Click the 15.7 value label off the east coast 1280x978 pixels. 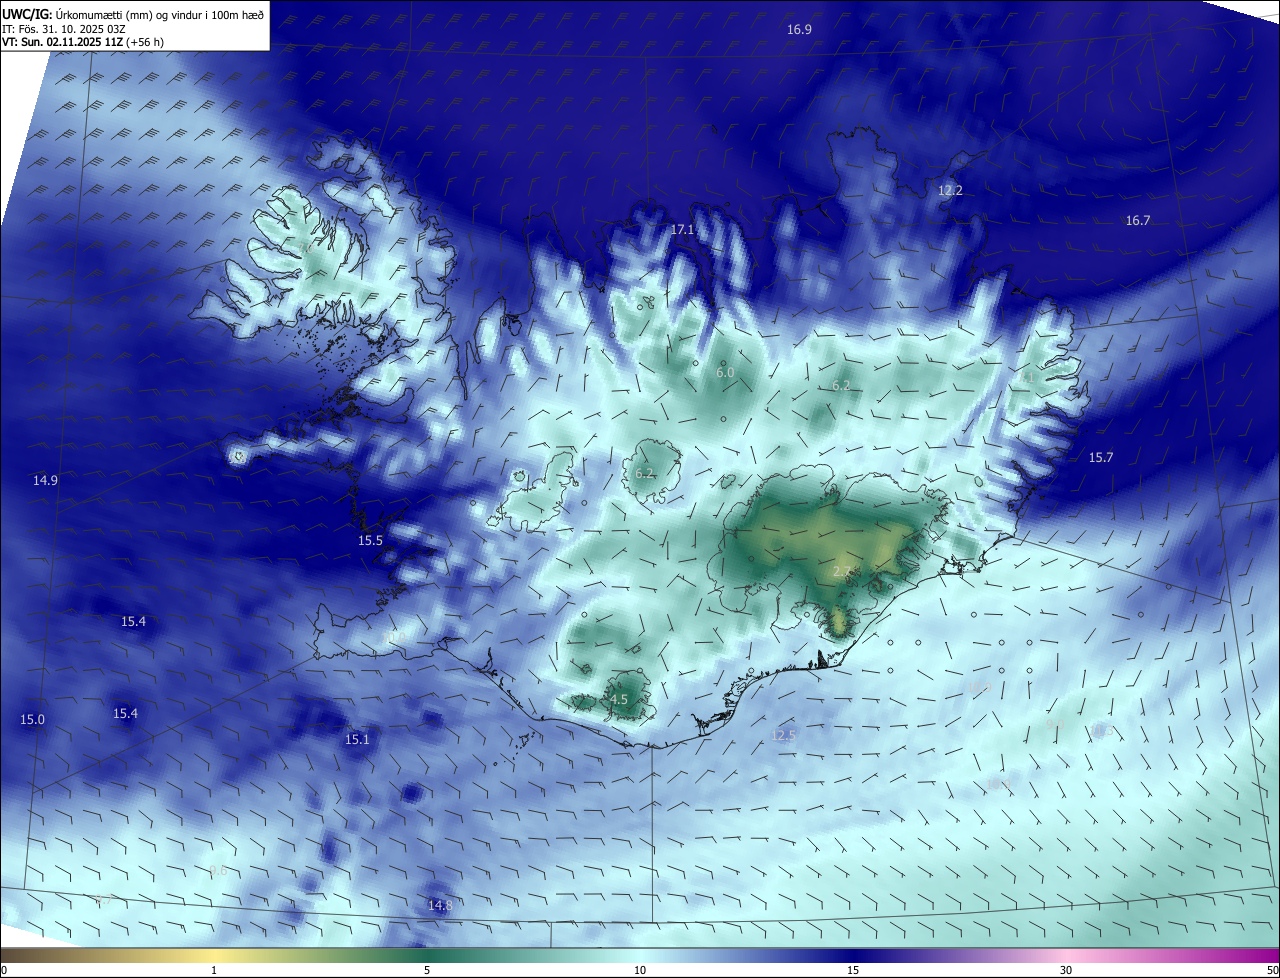tap(1100, 457)
